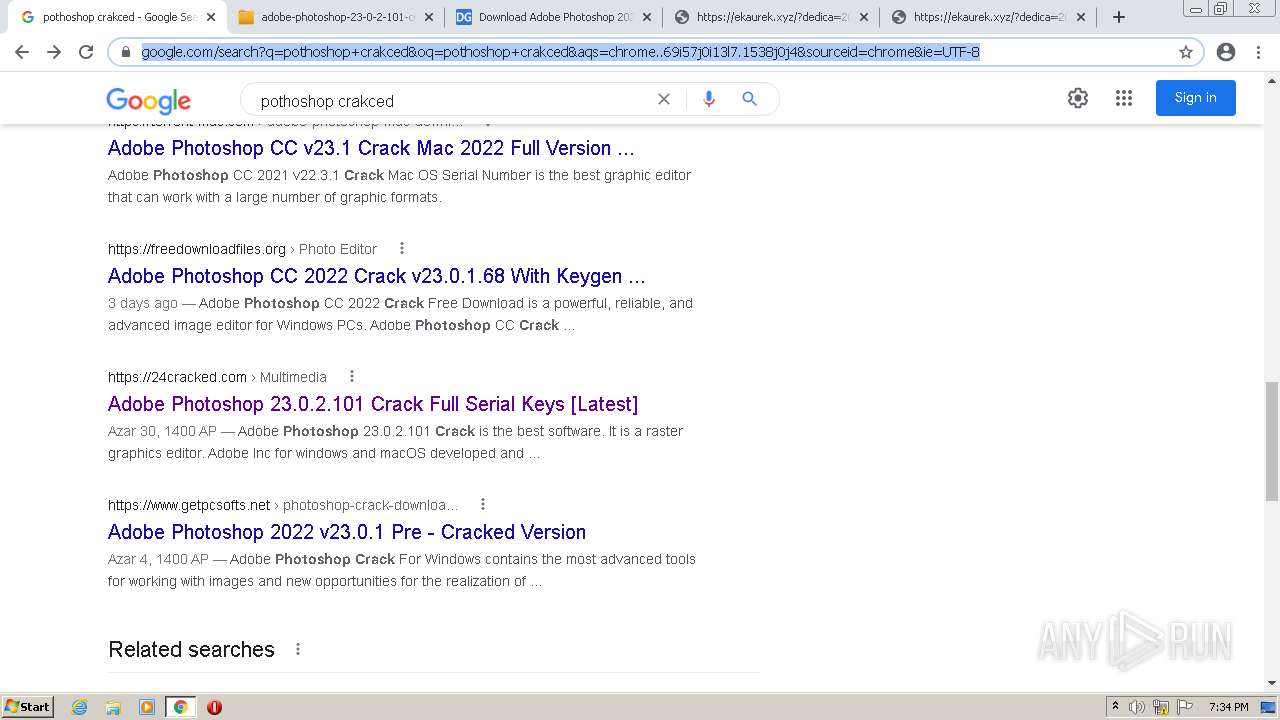The width and height of the screenshot is (1280, 720).
Task: Click the taskbar clock showing 7:34 PM
Action: pyautogui.click(x=1228, y=707)
